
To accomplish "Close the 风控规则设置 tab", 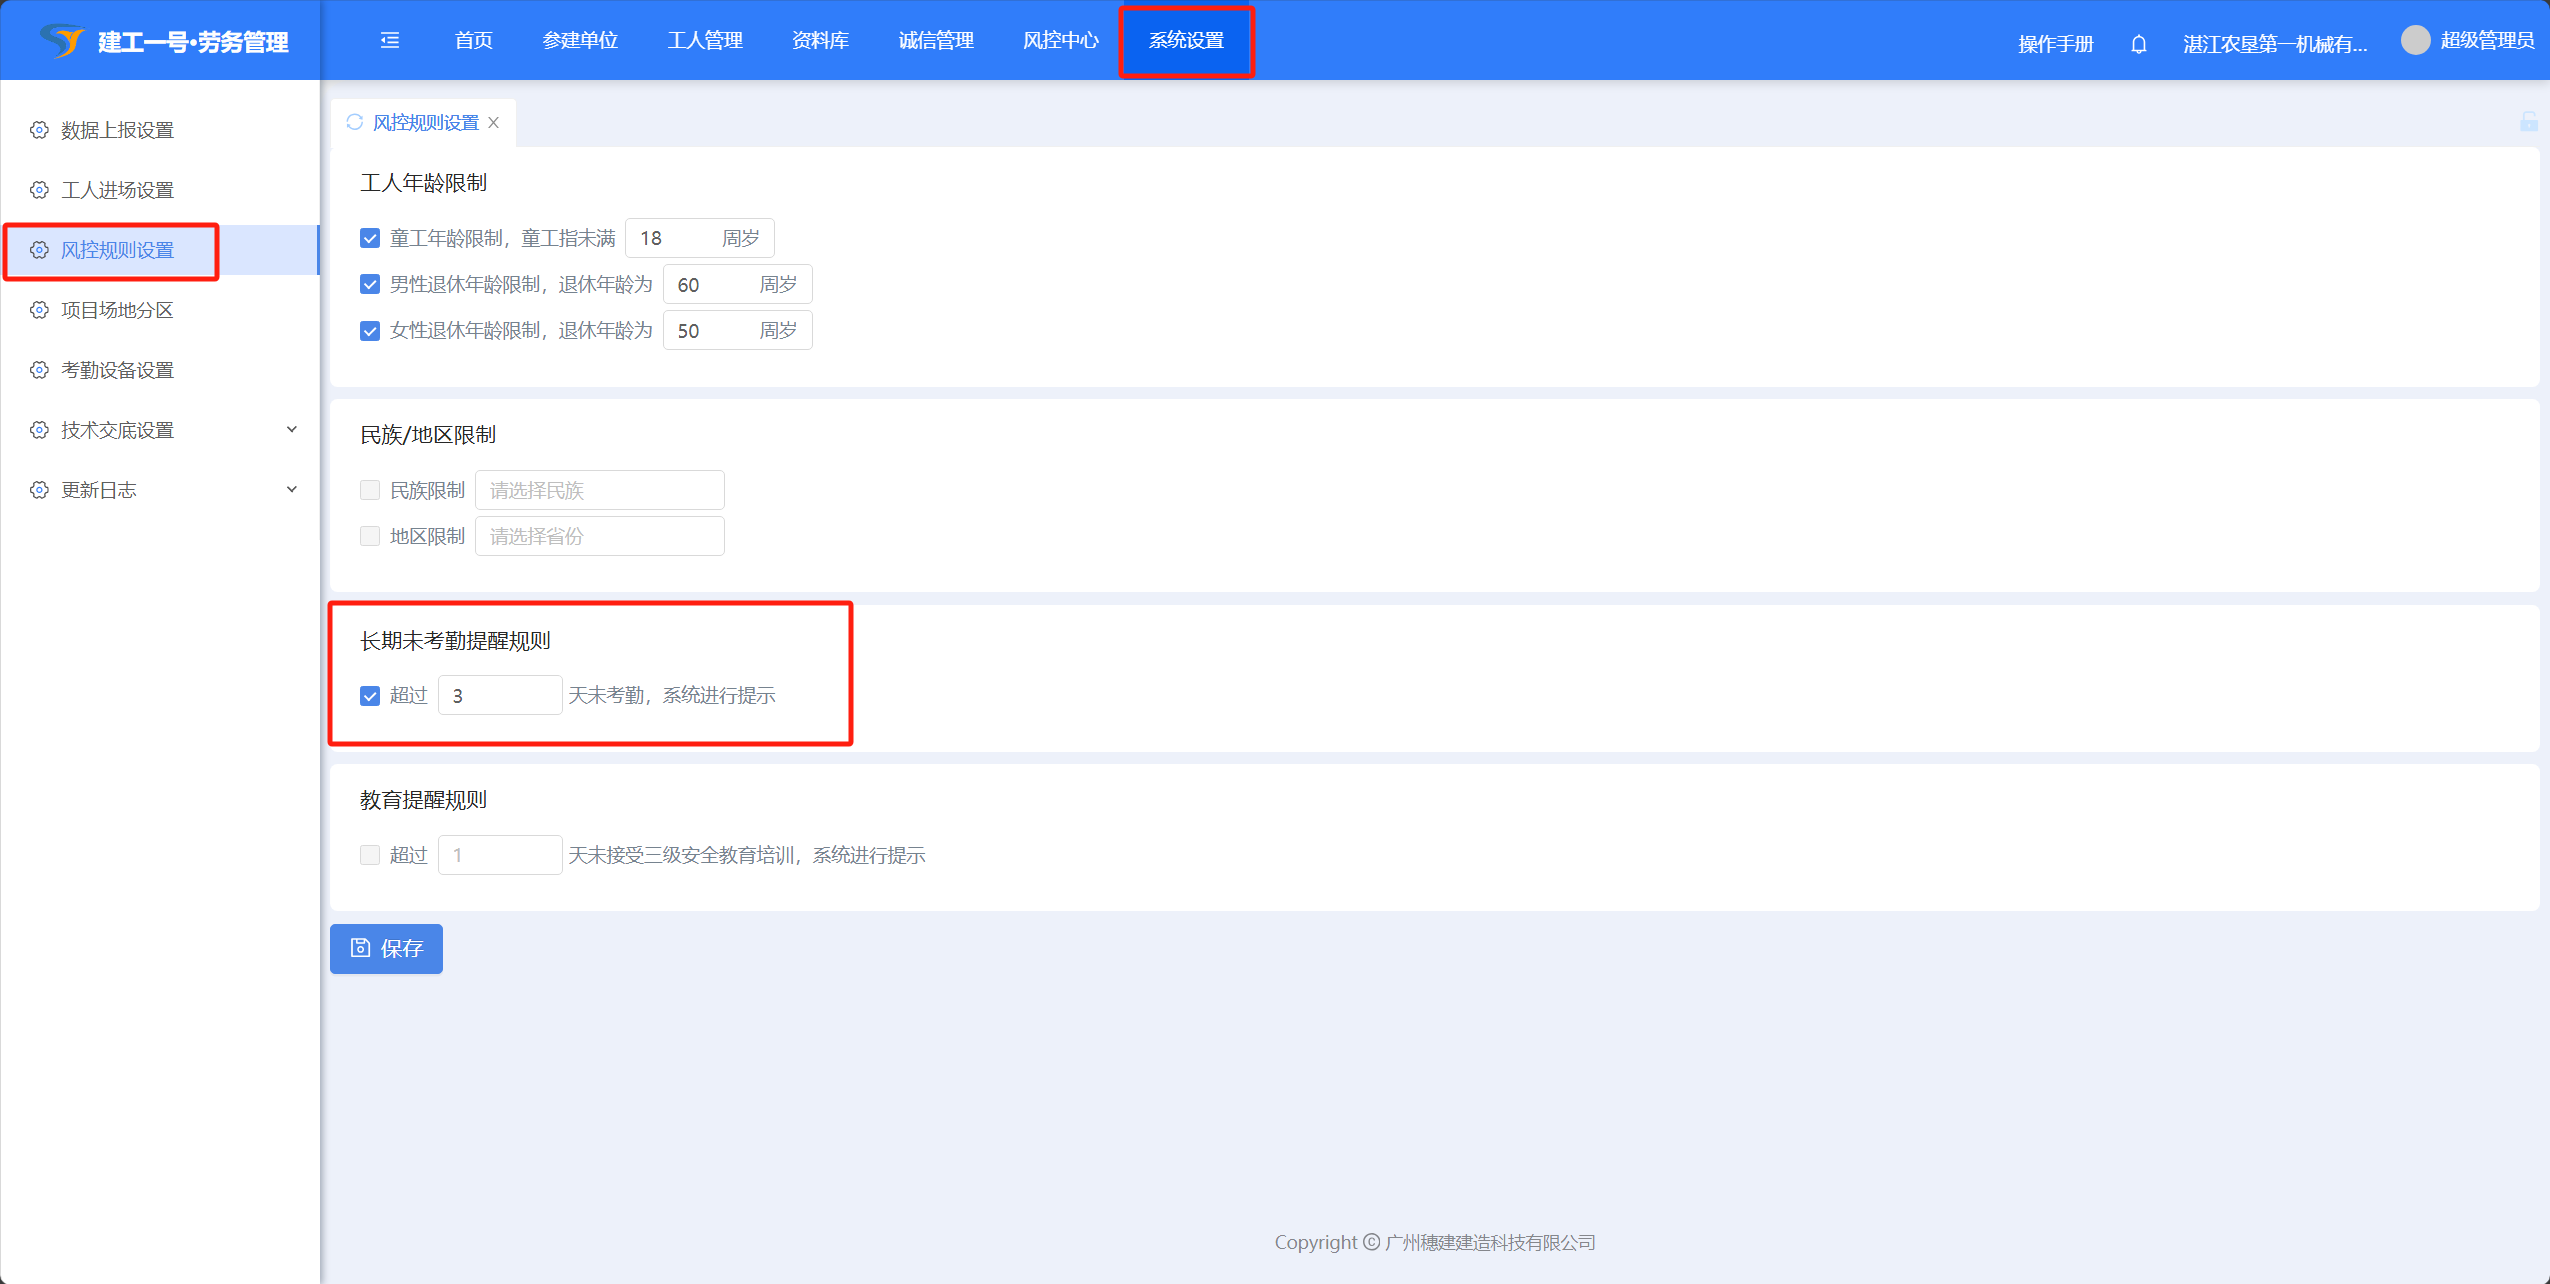I will [493, 122].
